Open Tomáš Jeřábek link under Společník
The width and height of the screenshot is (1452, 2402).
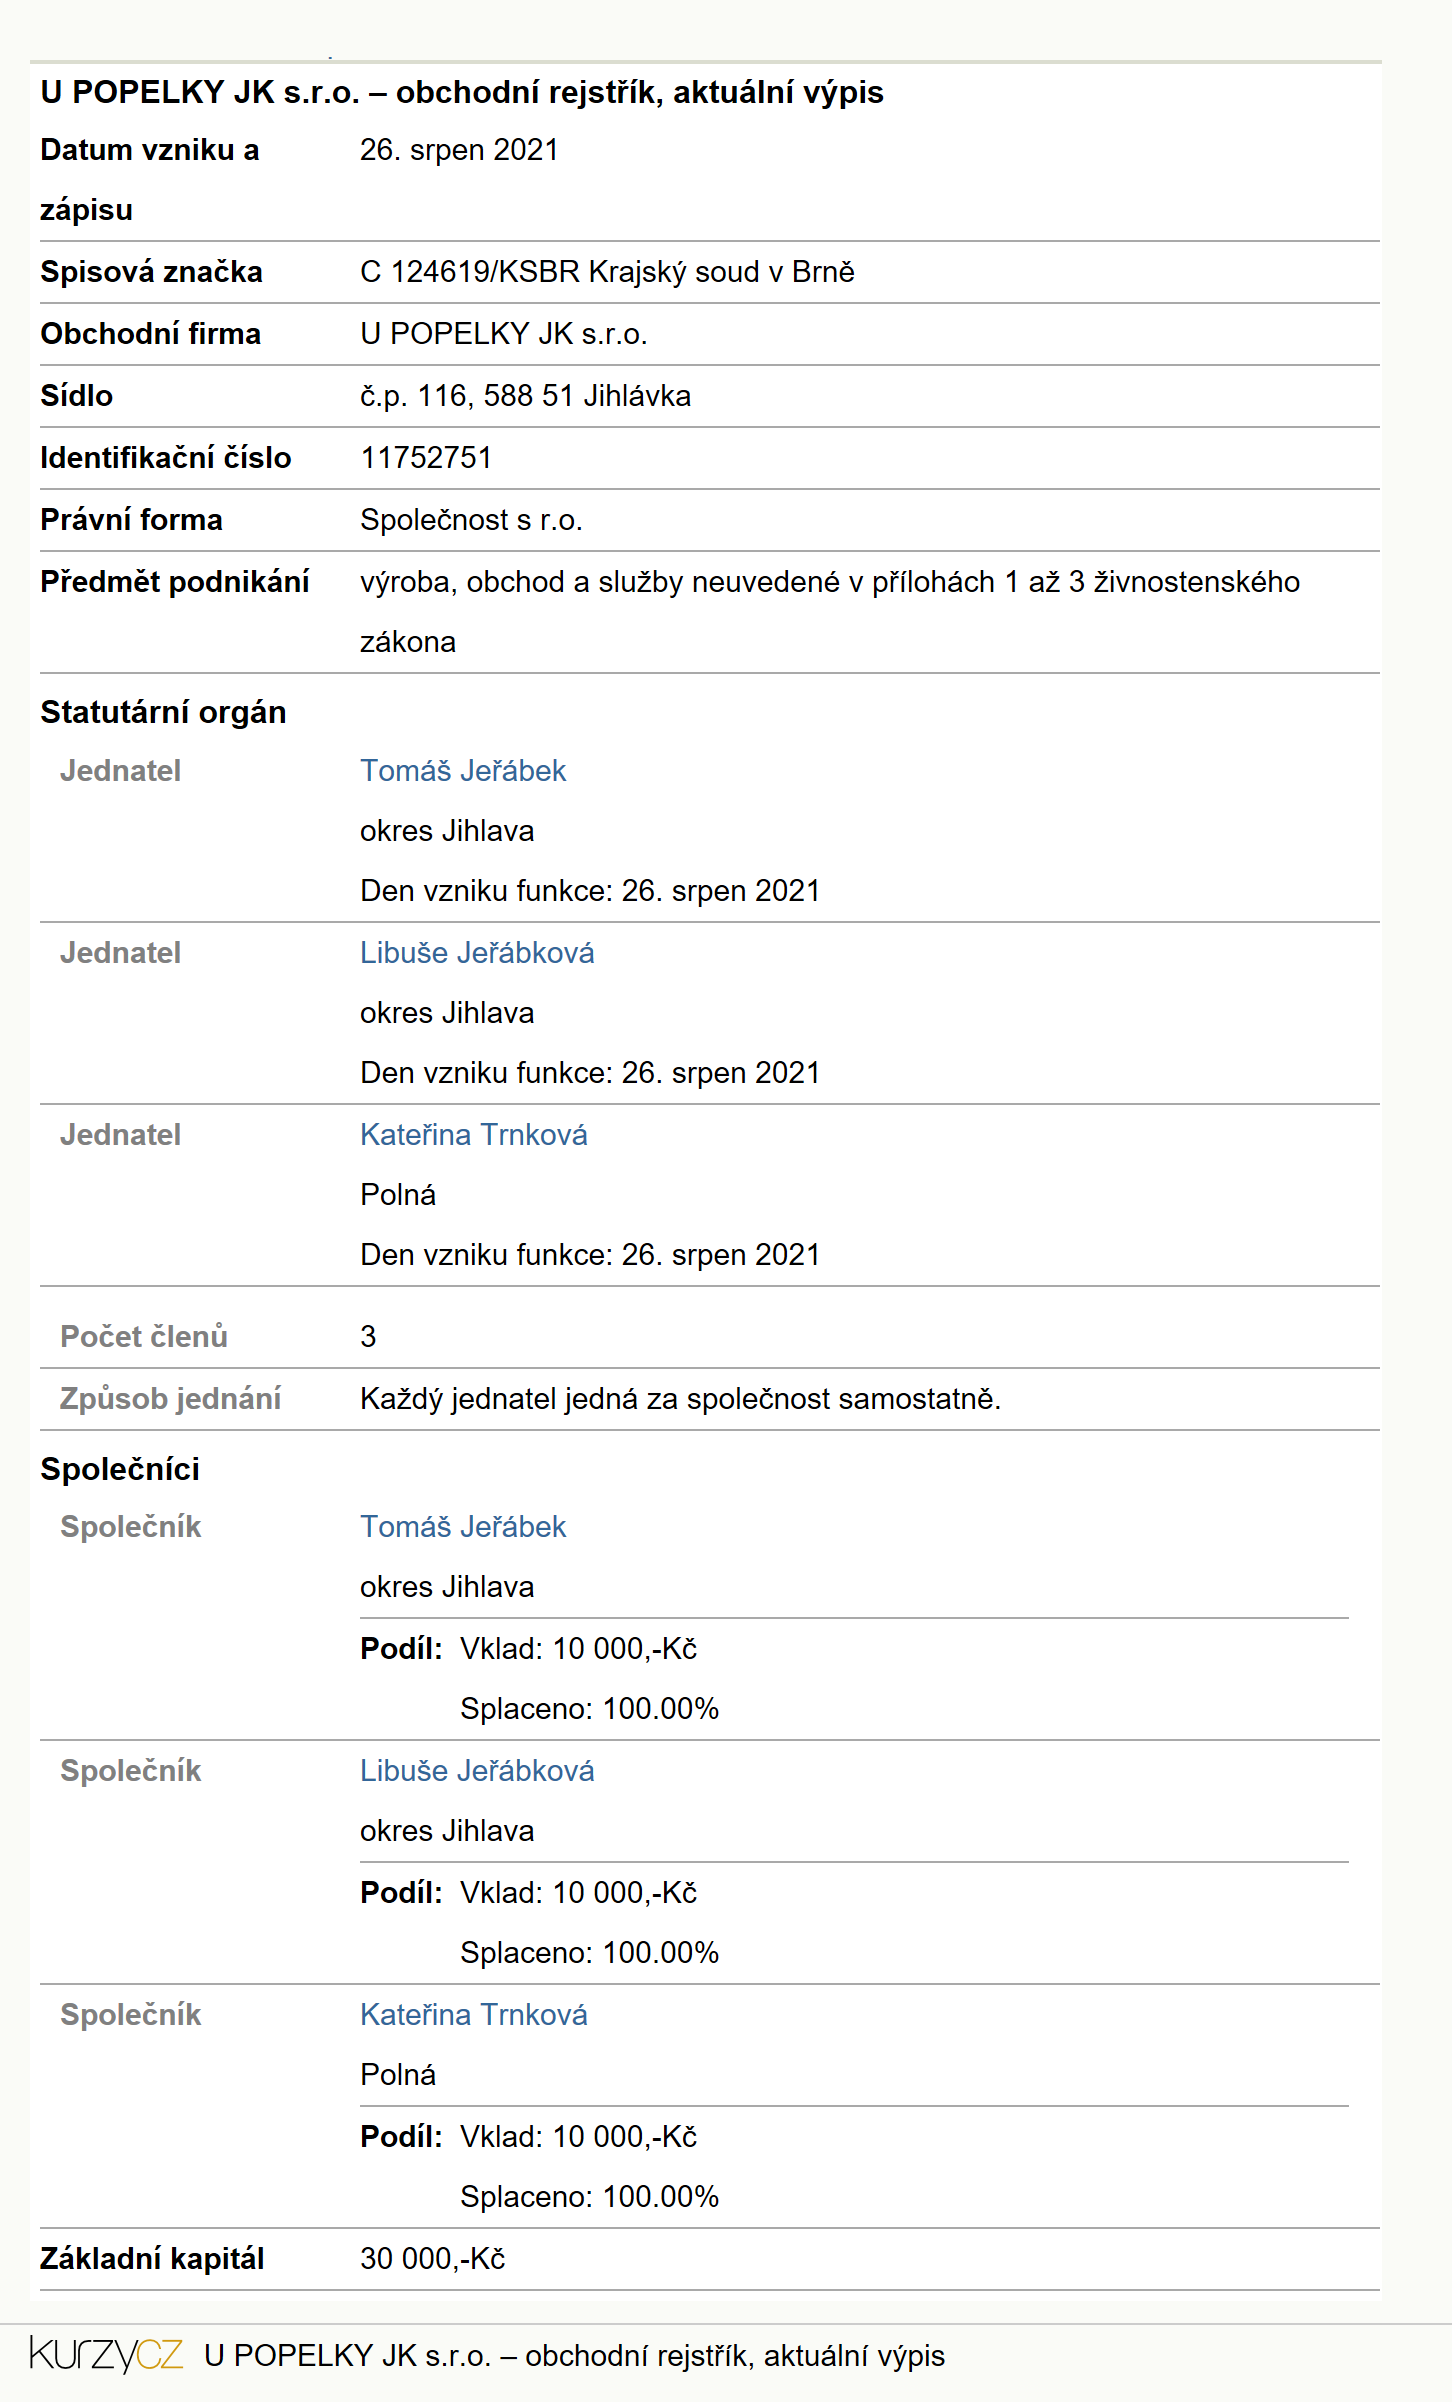(463, 1527)
